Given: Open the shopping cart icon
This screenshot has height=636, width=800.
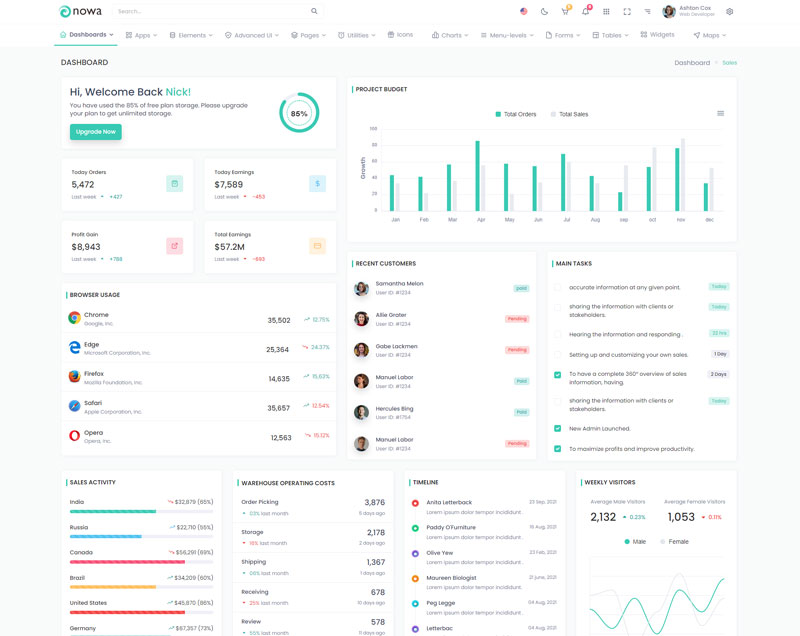Looking at the screenshot, I should pos(565,12).
